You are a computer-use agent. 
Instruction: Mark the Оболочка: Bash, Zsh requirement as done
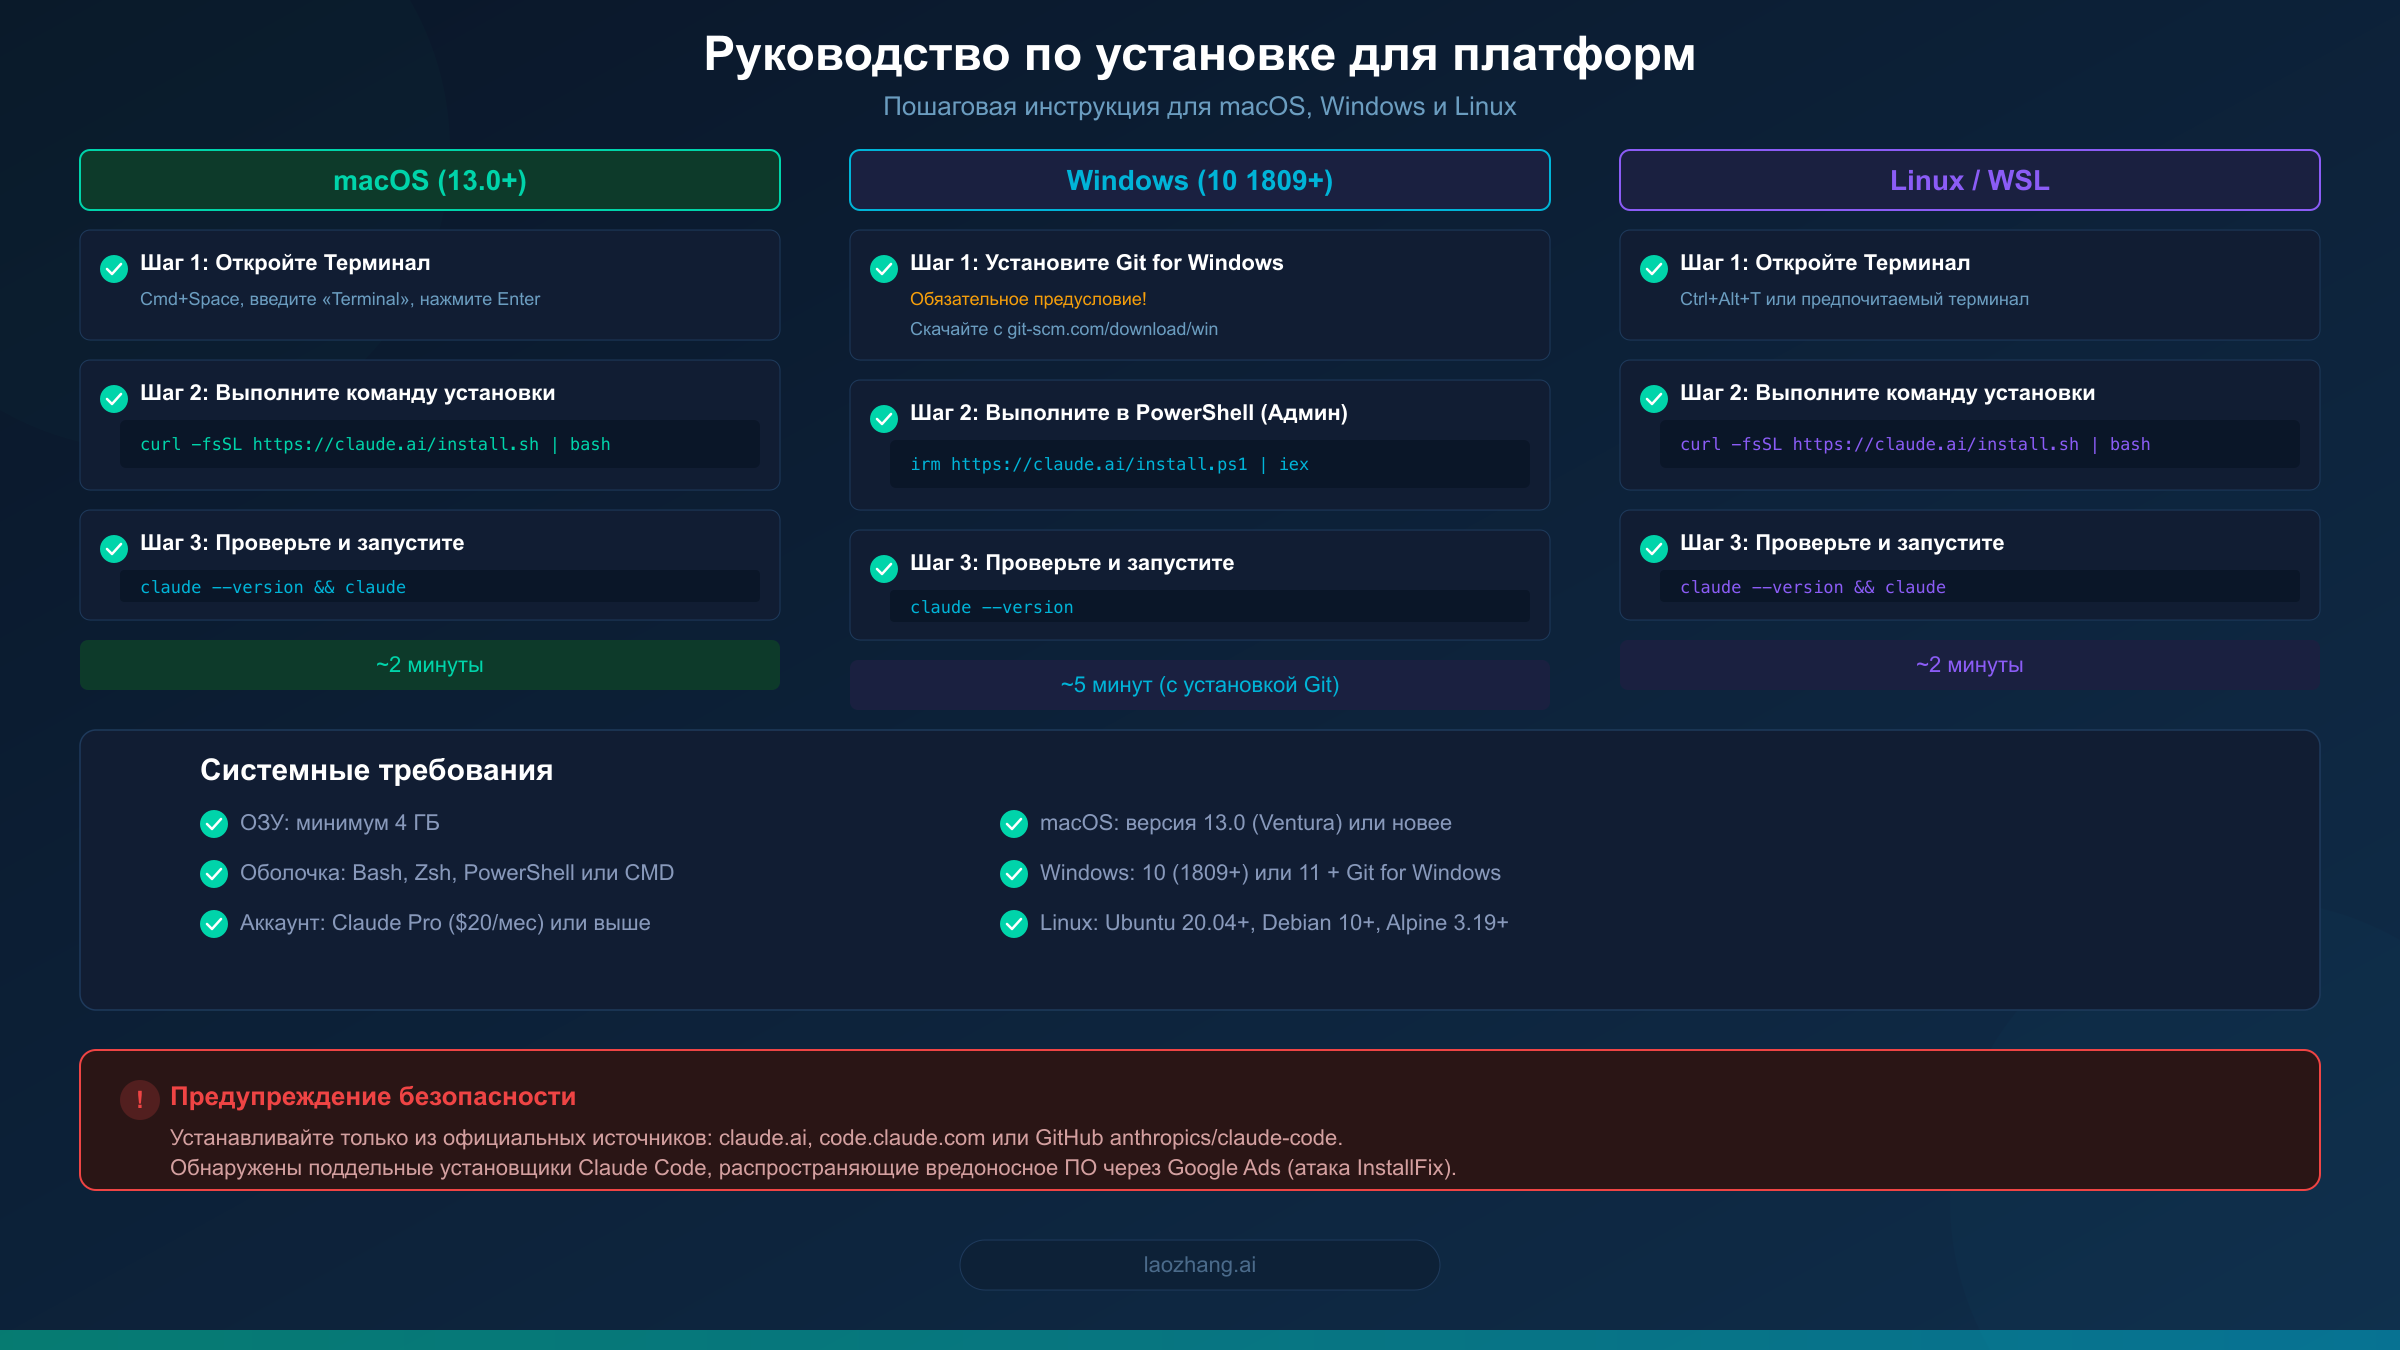pos(213,873)
